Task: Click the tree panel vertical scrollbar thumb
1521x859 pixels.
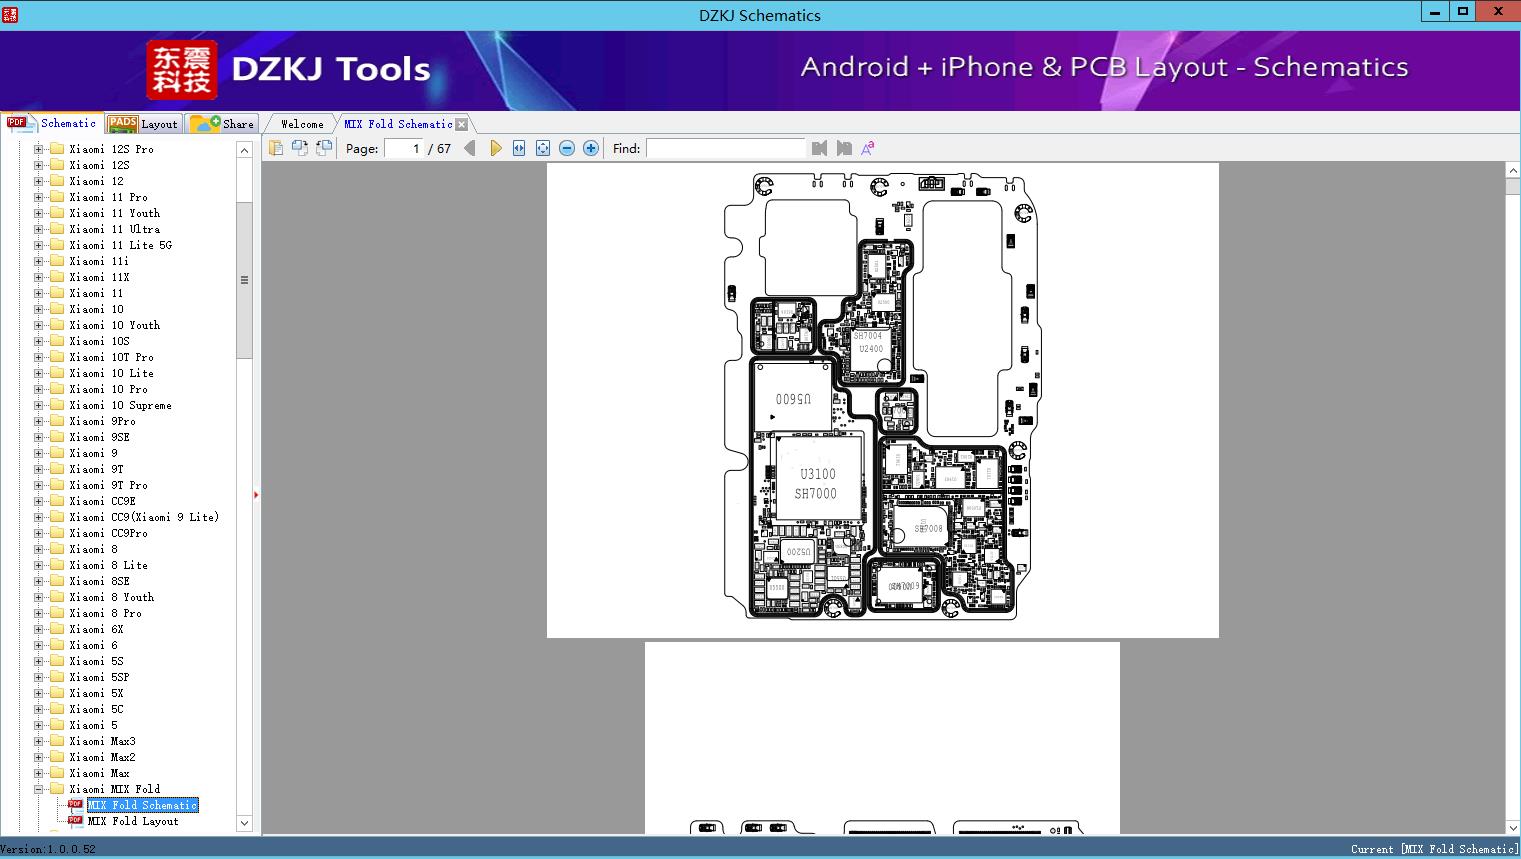Action: (244, 280)
